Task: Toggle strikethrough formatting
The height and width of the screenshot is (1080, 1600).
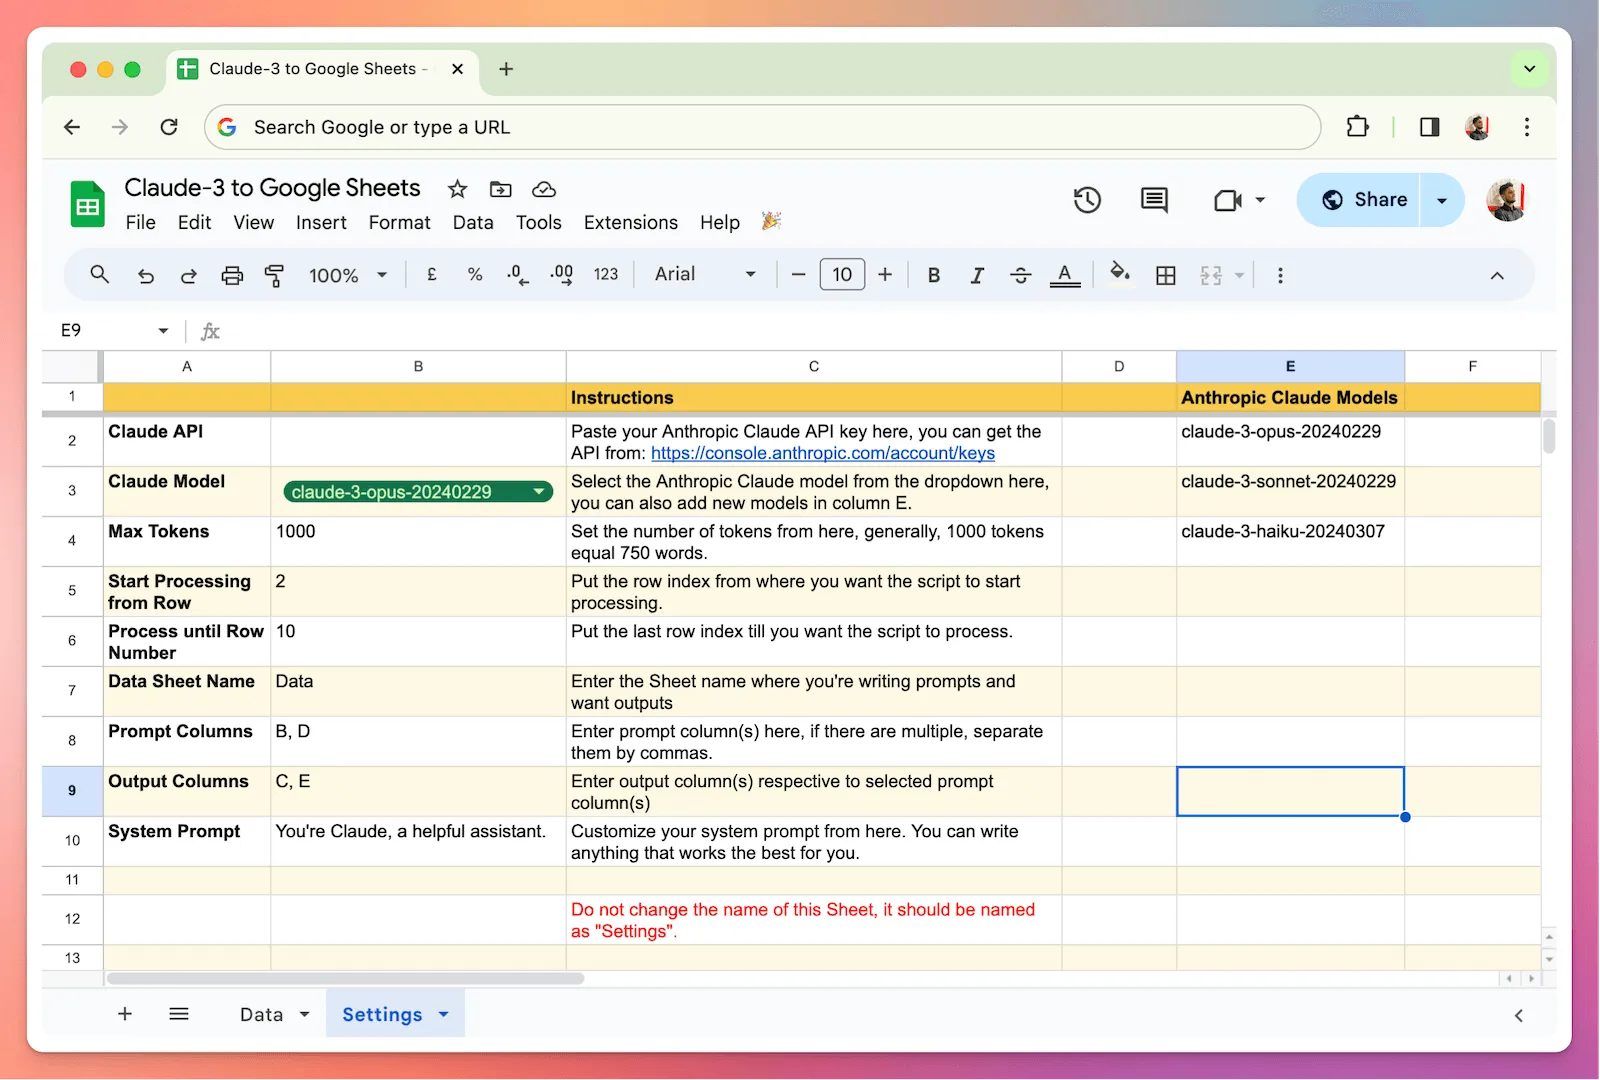Action: click(1020, 275)
